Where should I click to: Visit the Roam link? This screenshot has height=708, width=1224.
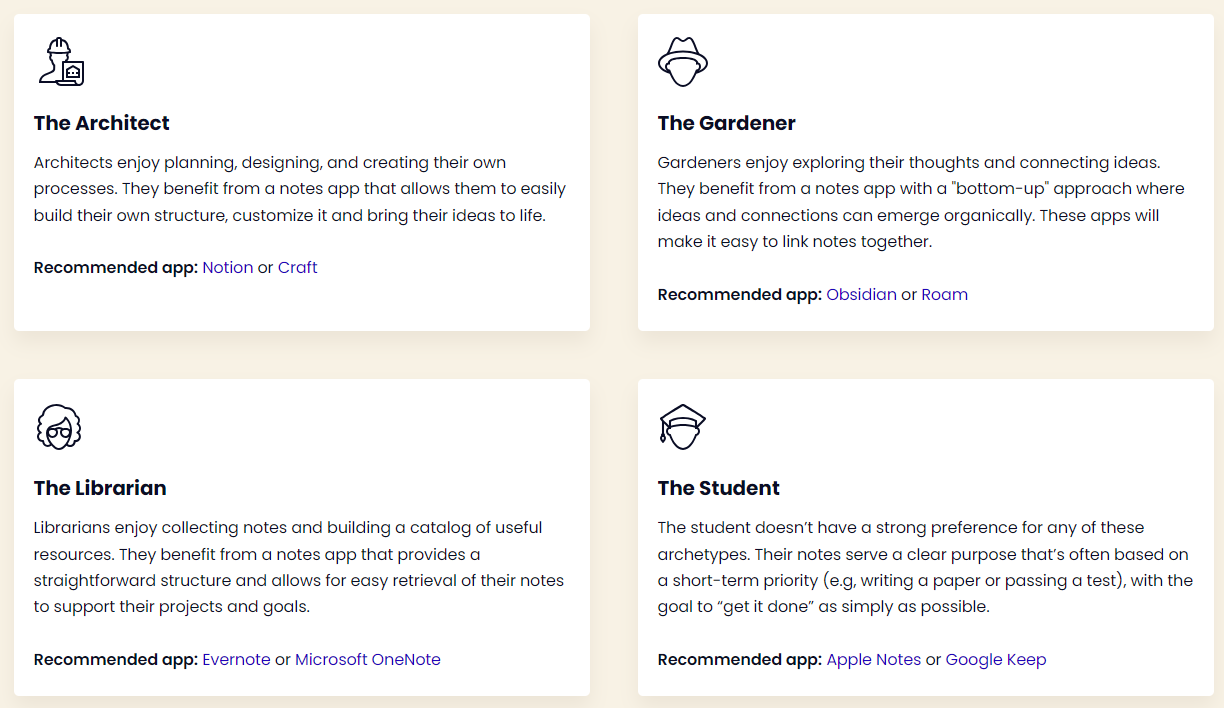[944, 295]
